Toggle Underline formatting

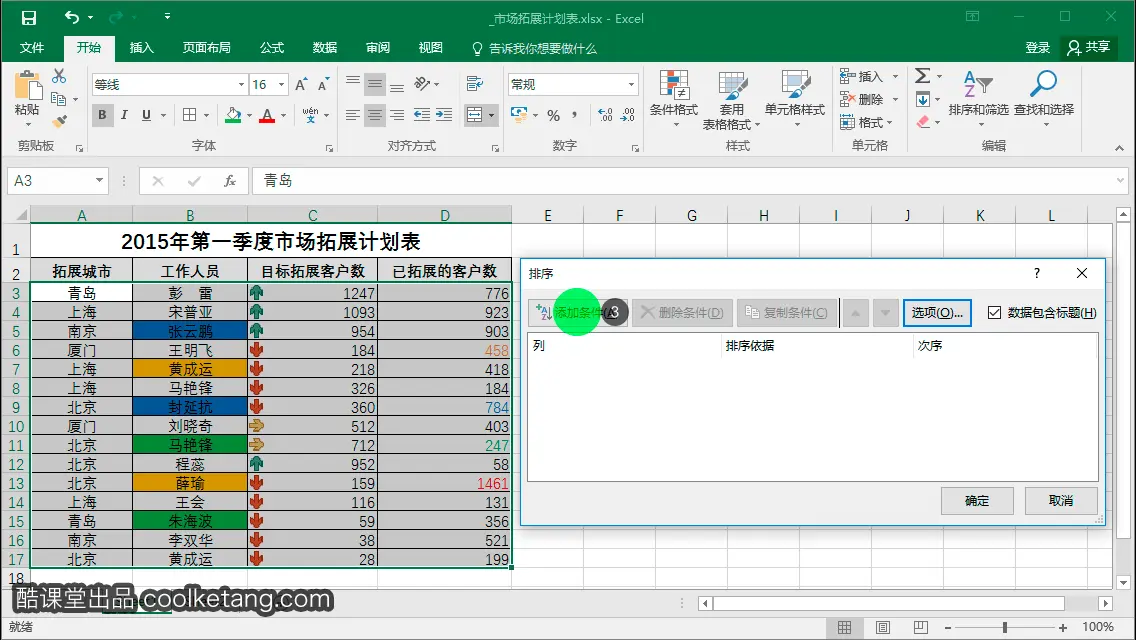[x=146, y=115]
